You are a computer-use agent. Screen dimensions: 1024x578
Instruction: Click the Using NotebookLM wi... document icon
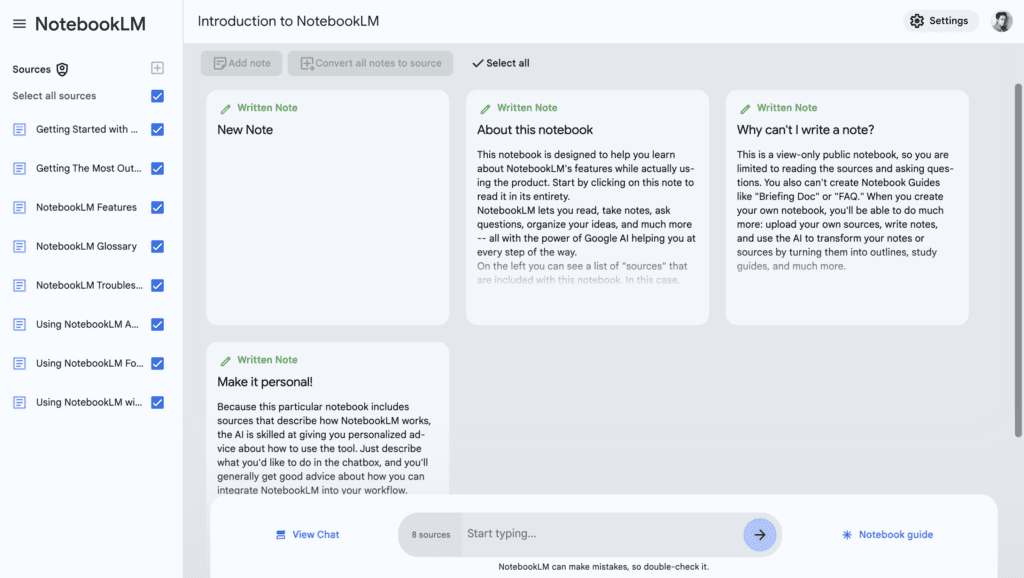[20, 402]
